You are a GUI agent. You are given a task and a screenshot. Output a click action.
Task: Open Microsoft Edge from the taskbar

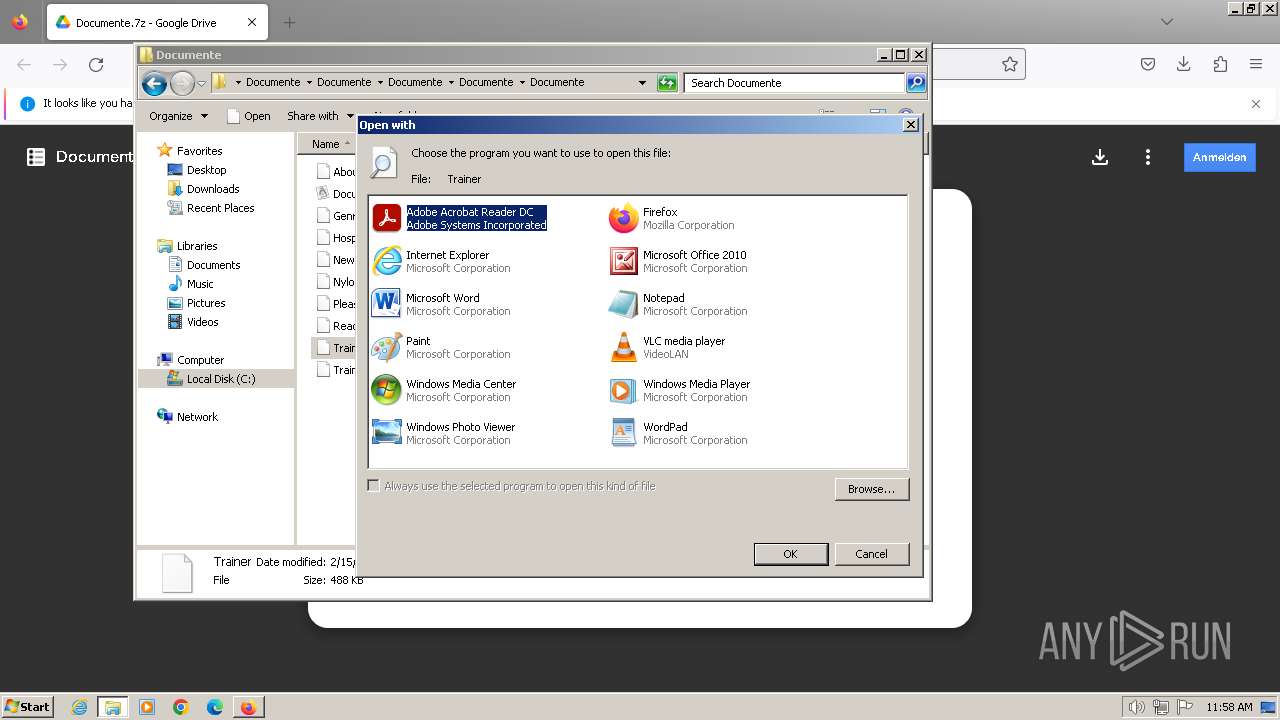click(215, 707)
